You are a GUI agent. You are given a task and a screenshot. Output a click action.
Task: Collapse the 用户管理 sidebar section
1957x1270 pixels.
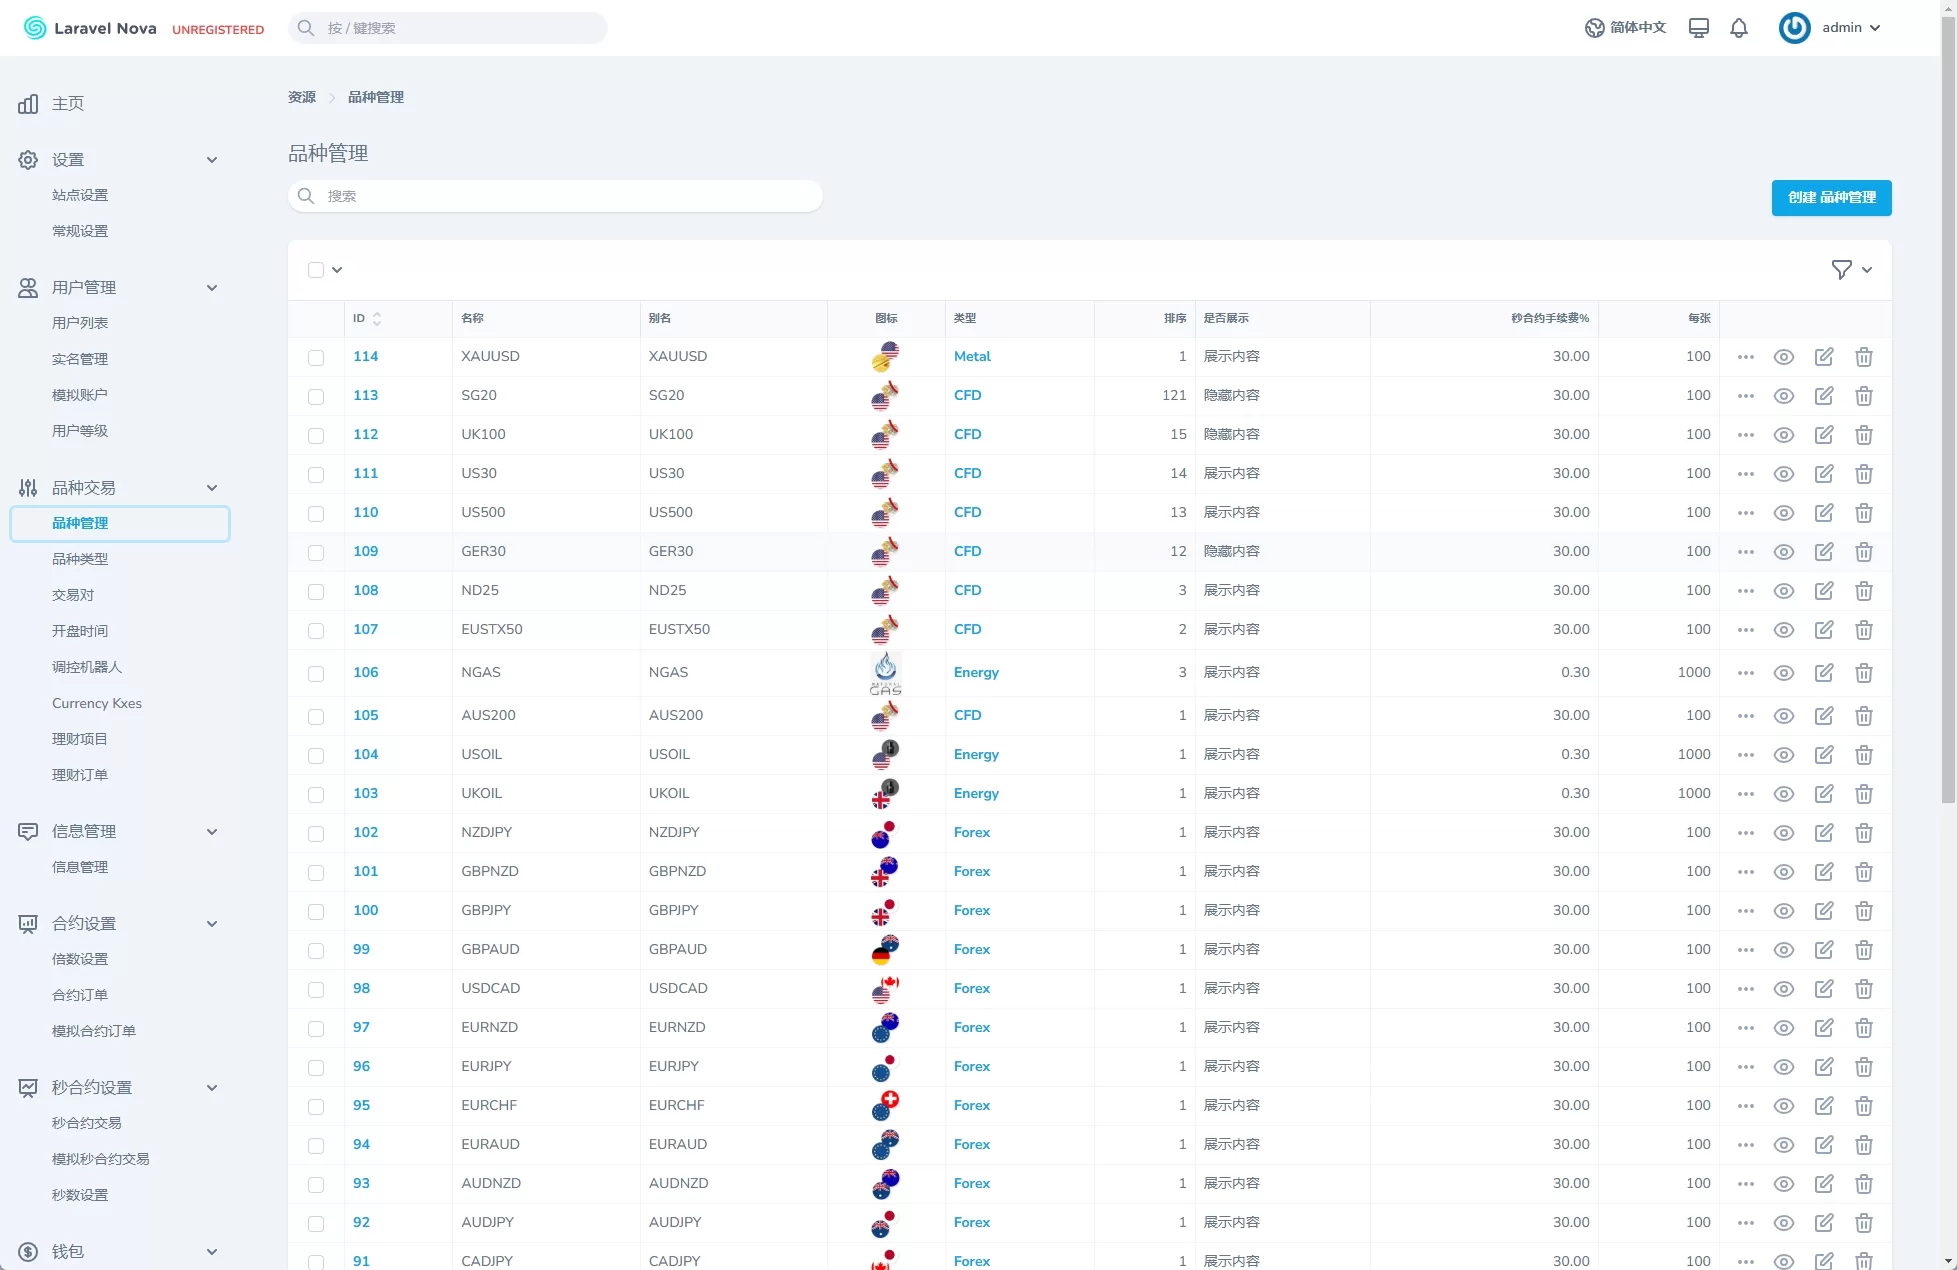[211, 288]
